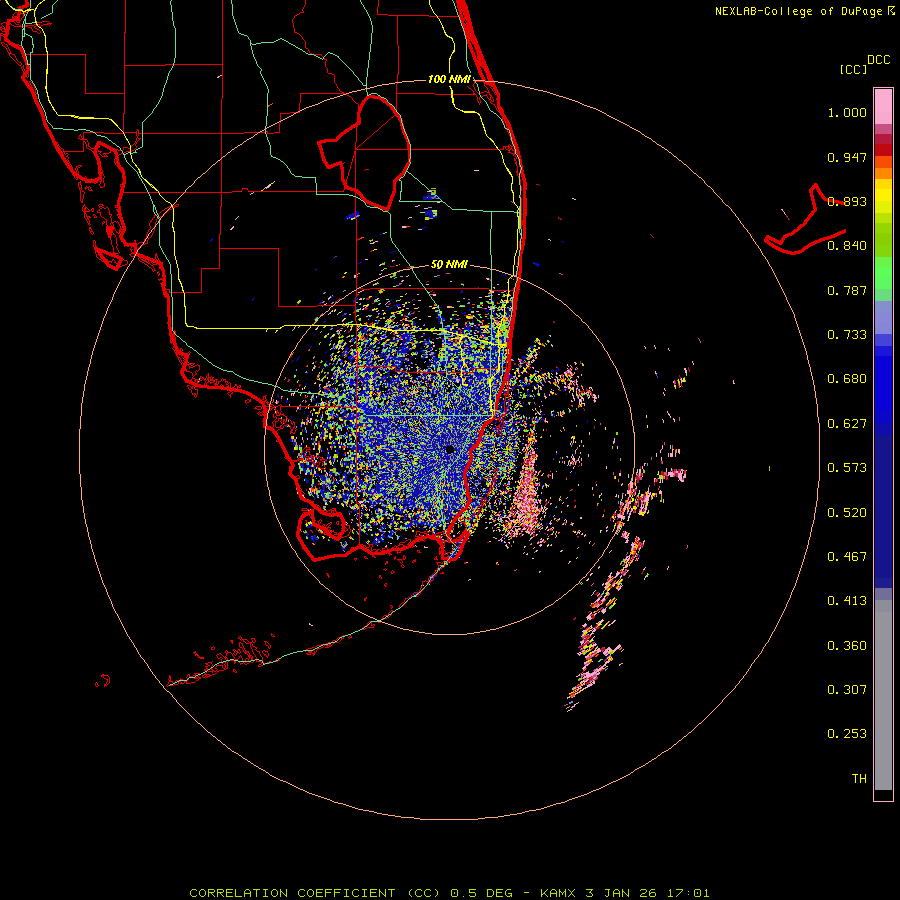Click the 50 NMI range ring label
Screen dimensions: 900x900
449,265
